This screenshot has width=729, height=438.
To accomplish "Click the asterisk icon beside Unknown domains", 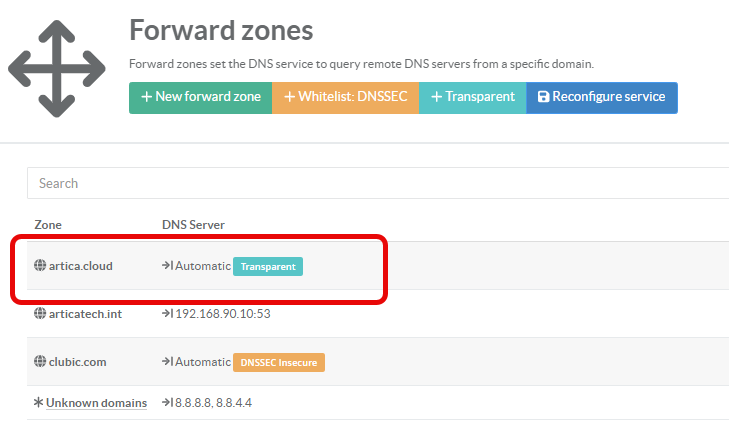I will [39, 403].
